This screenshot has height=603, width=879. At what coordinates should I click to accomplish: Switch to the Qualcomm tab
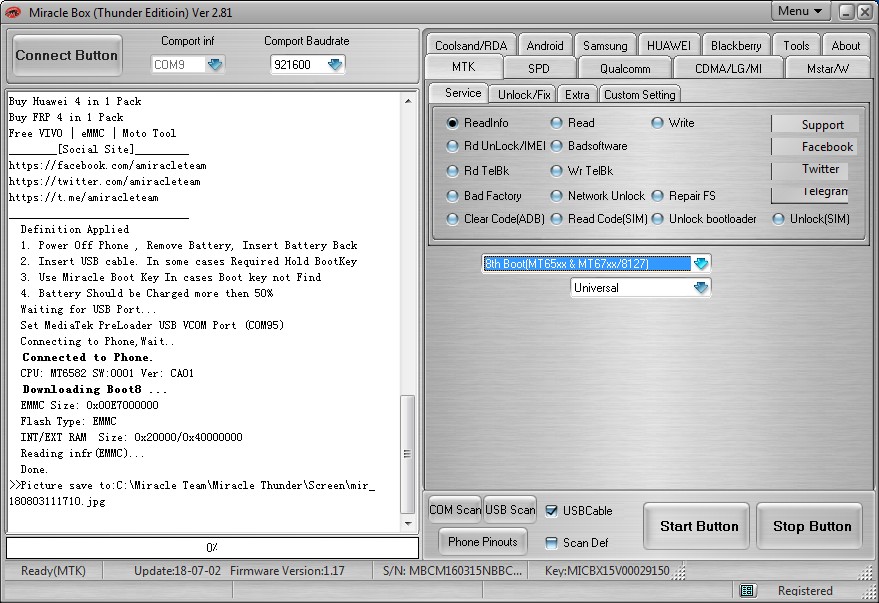625,68
